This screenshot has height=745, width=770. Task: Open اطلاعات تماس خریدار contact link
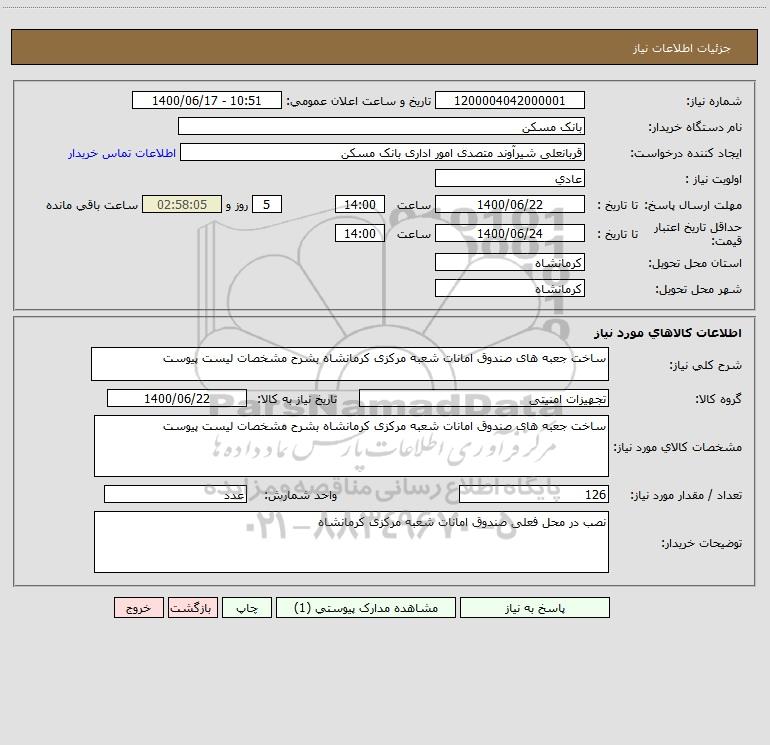pyautogui.click(x=122, y=153)
